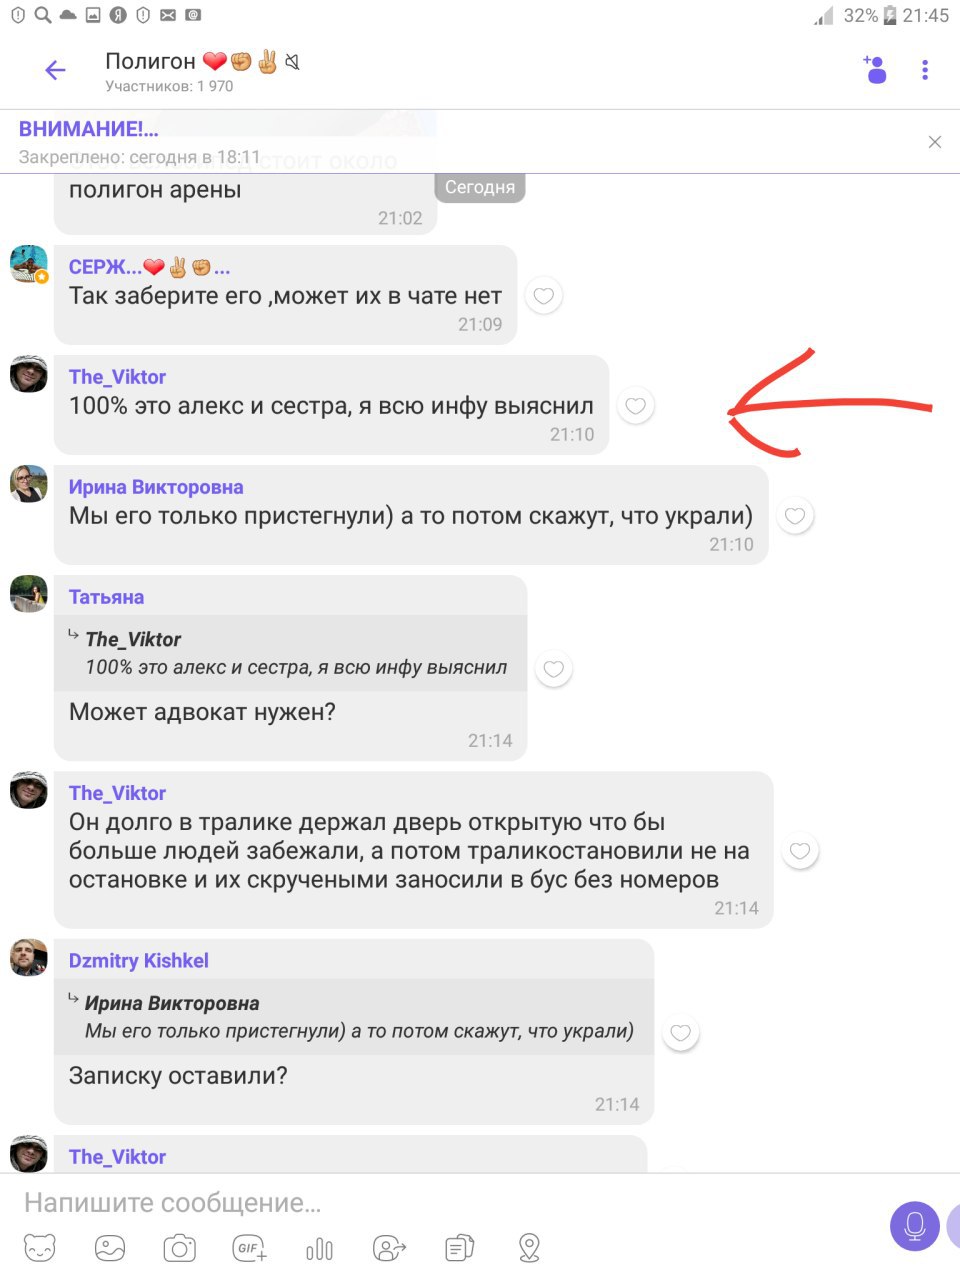Image resolution: width=960 pixels, height=1280 pixels.
Task: Open Ирина Викторовна's avatar thumbnail
Action: [x=29, y=484]
